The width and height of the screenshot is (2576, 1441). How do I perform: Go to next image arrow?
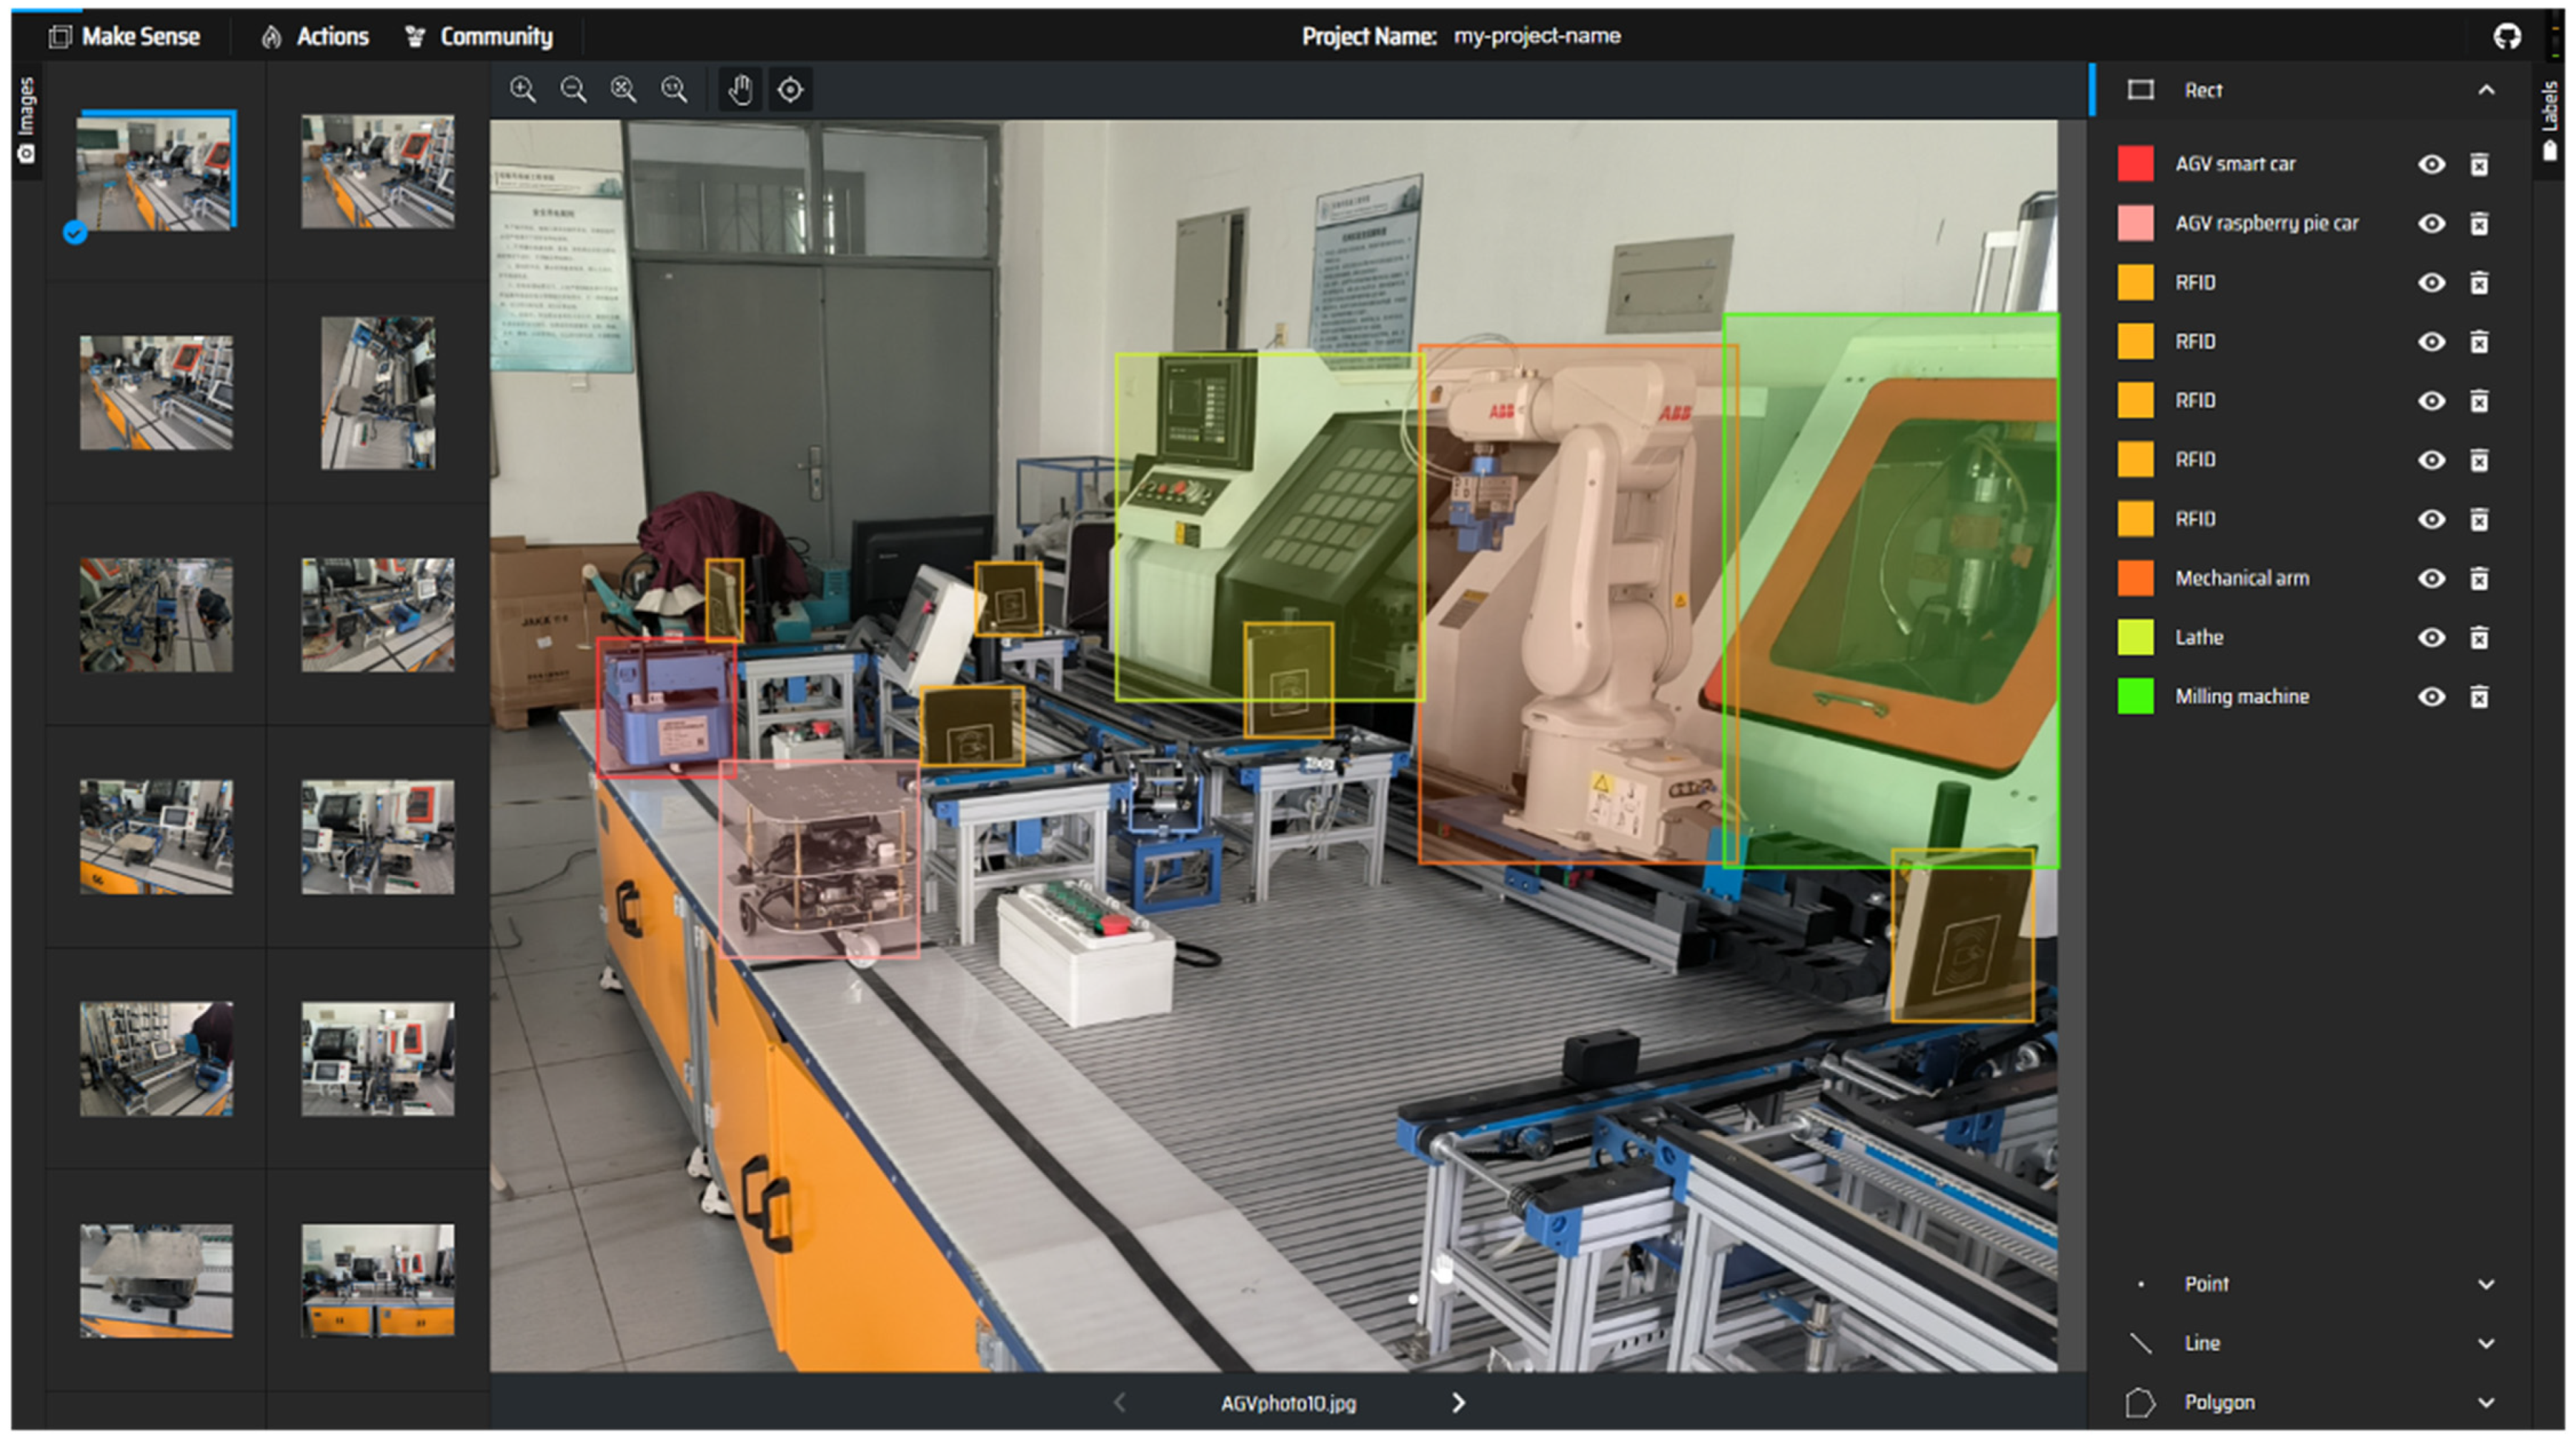click(1458, 1403)
